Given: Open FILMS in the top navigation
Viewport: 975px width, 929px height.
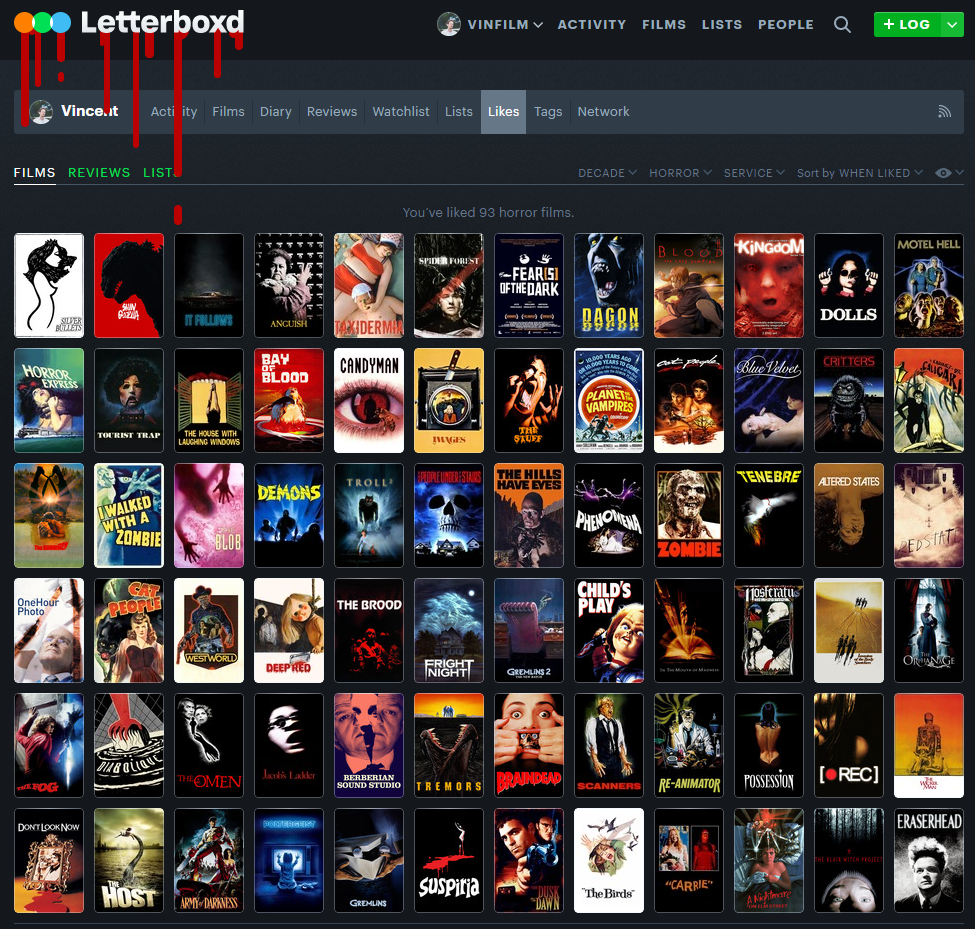Looking at the screenshot, I should coord(663,24).
